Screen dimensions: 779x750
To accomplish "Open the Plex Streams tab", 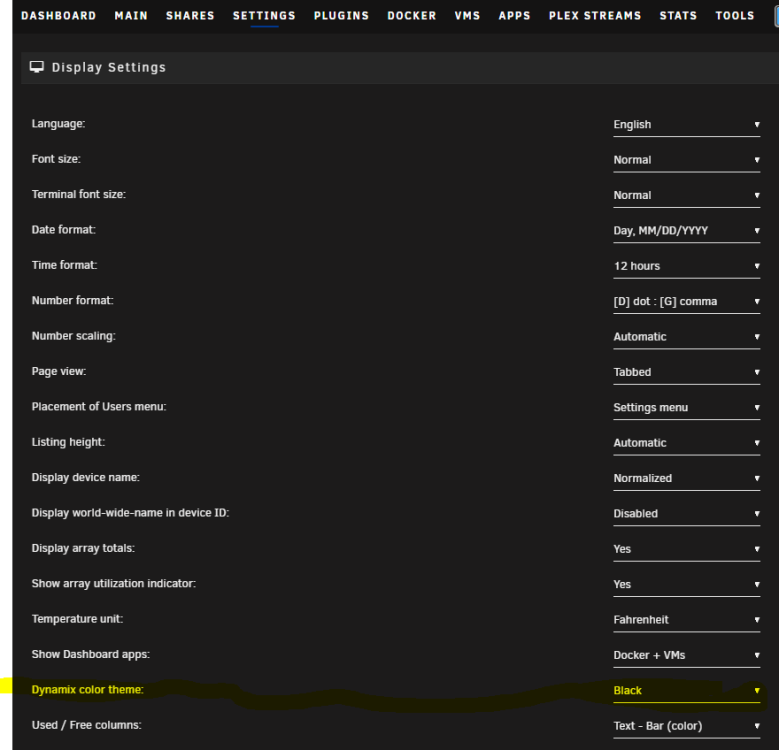I will [595, 16].
